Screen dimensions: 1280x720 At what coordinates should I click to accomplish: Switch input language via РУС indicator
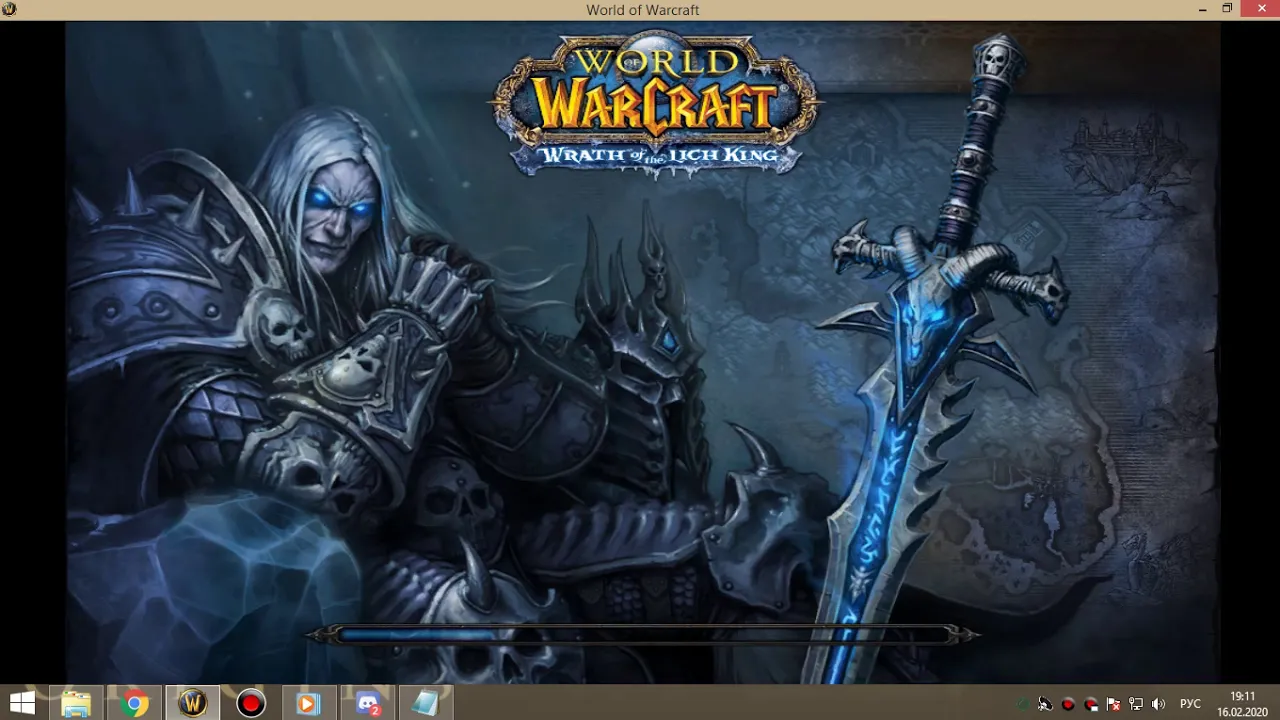point(1190,704)
